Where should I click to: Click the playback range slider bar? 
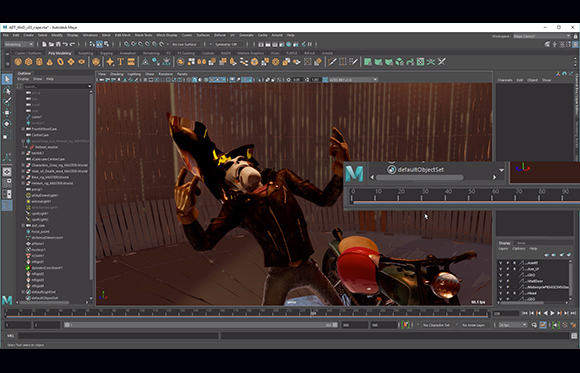click(201, 325)
